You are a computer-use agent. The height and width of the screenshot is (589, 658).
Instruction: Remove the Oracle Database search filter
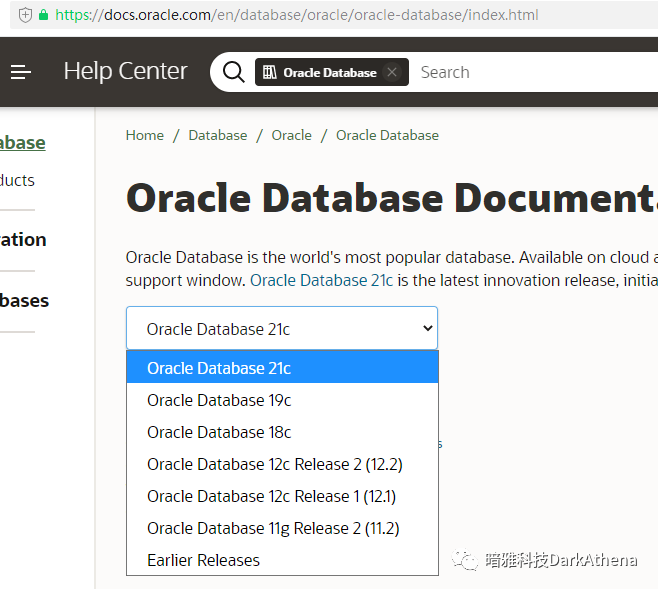[392, 72]
